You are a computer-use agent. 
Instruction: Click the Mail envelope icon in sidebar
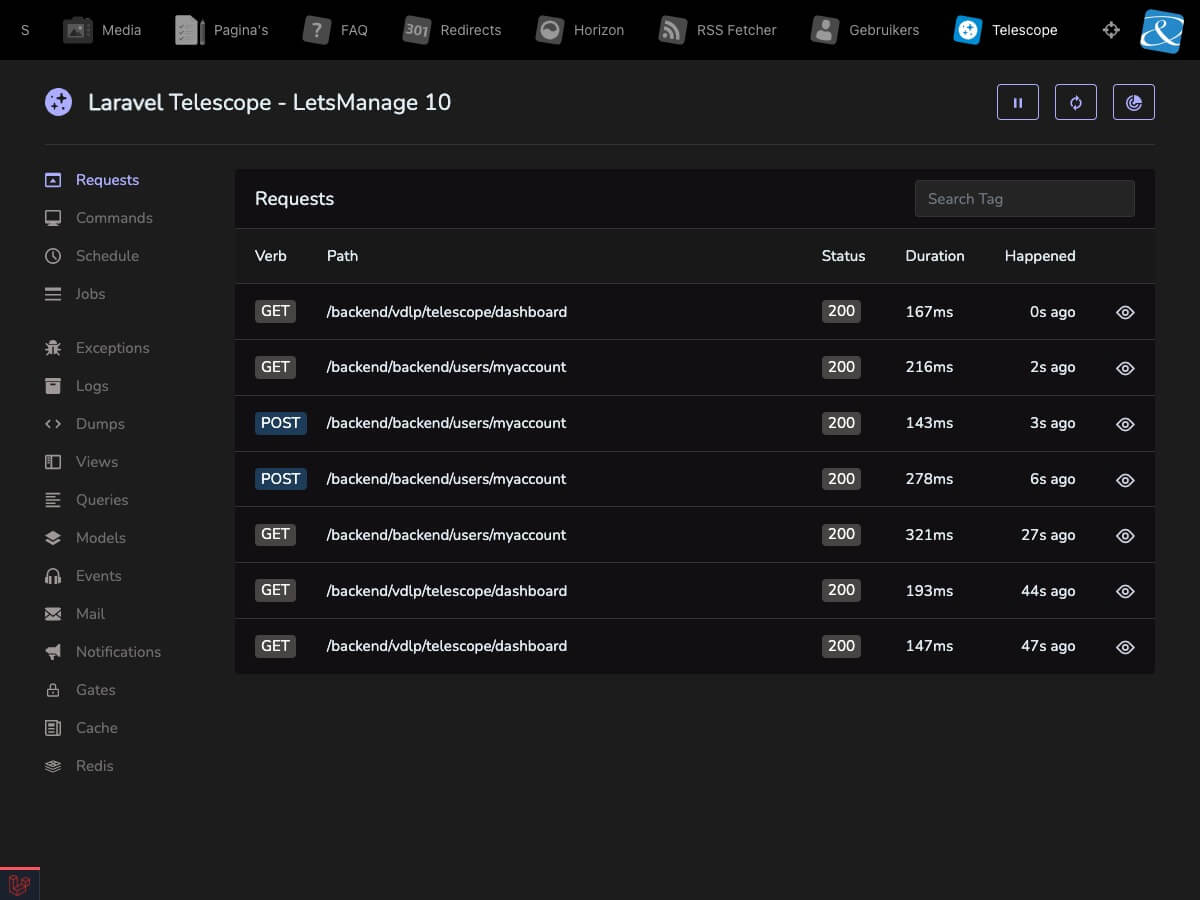click(53, 614)
